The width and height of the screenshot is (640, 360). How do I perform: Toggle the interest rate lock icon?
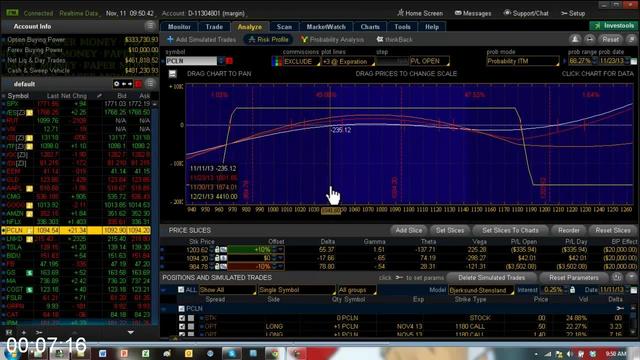tap(572, 290)
